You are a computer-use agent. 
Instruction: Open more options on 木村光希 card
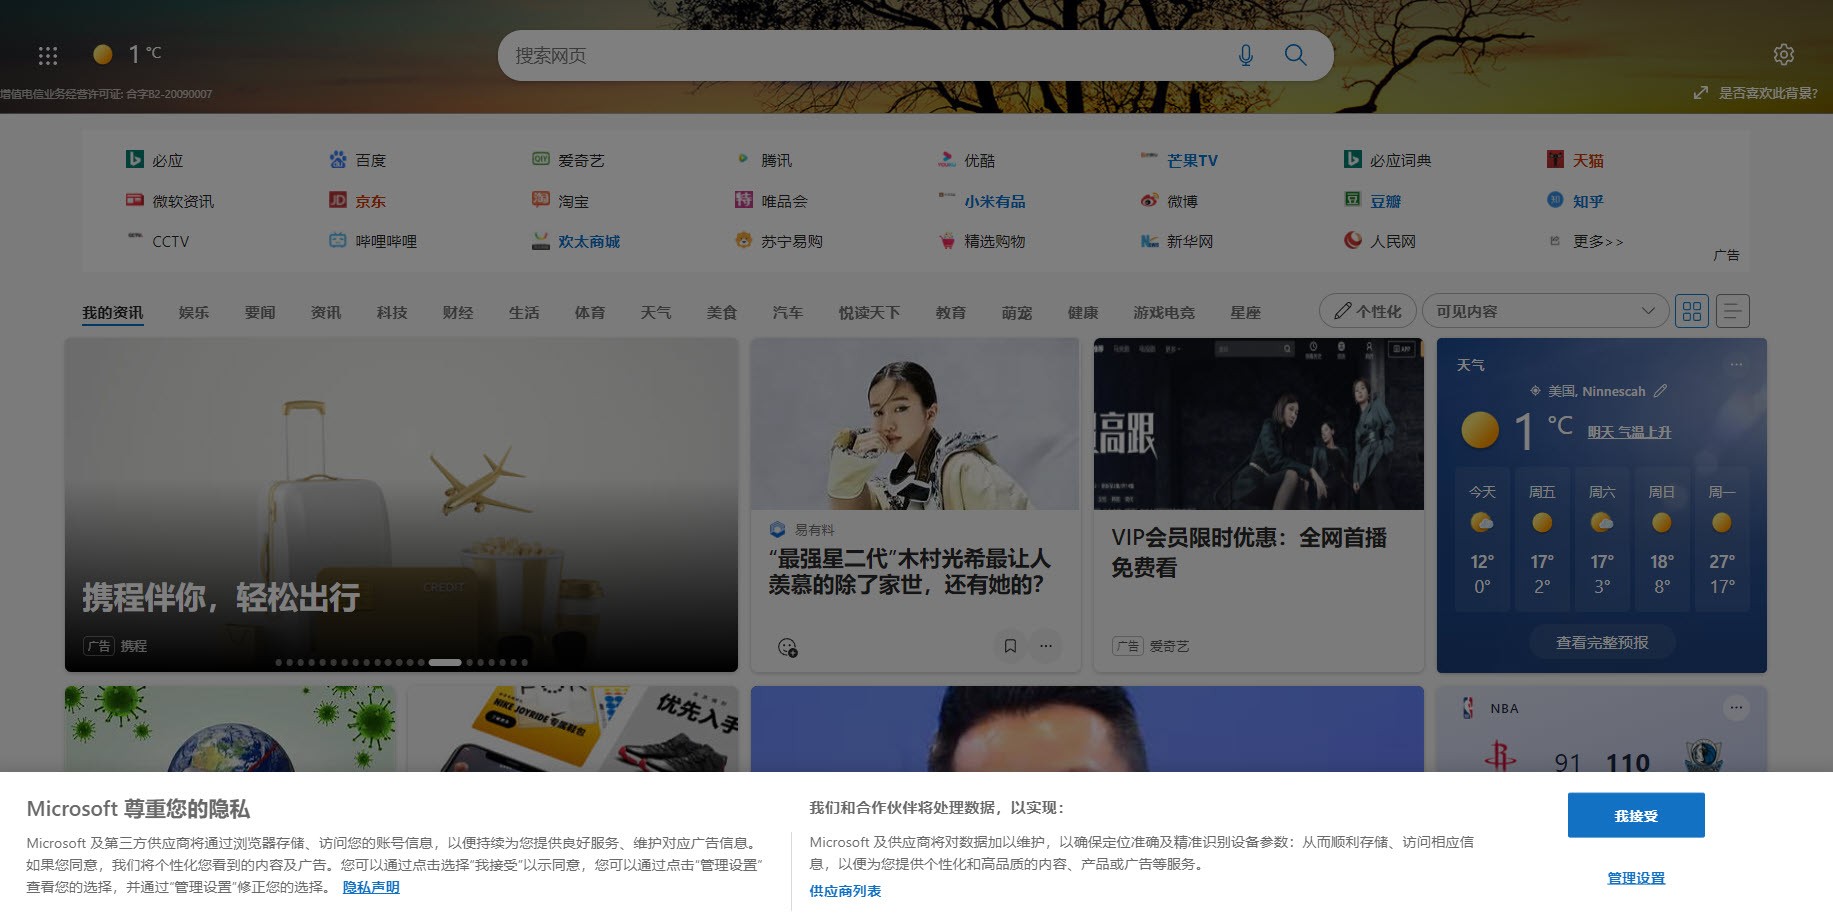coord(1046,646)
